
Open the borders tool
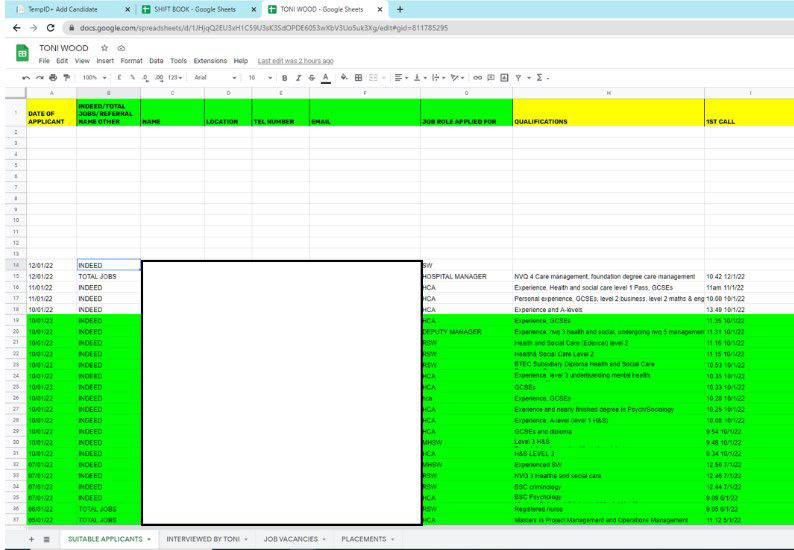click(x=359, y=77)
